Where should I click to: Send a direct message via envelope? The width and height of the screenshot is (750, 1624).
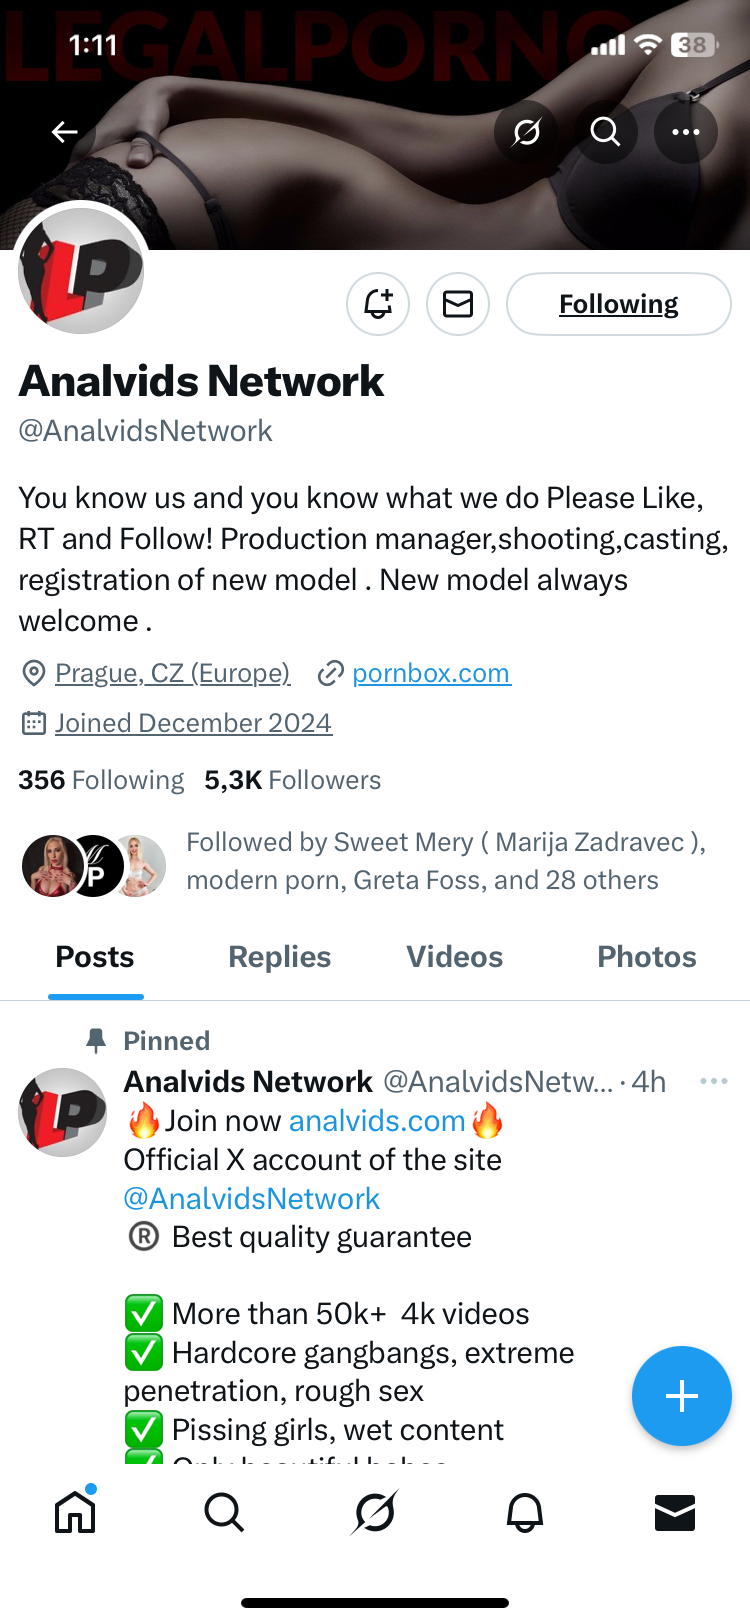[458, 304]
